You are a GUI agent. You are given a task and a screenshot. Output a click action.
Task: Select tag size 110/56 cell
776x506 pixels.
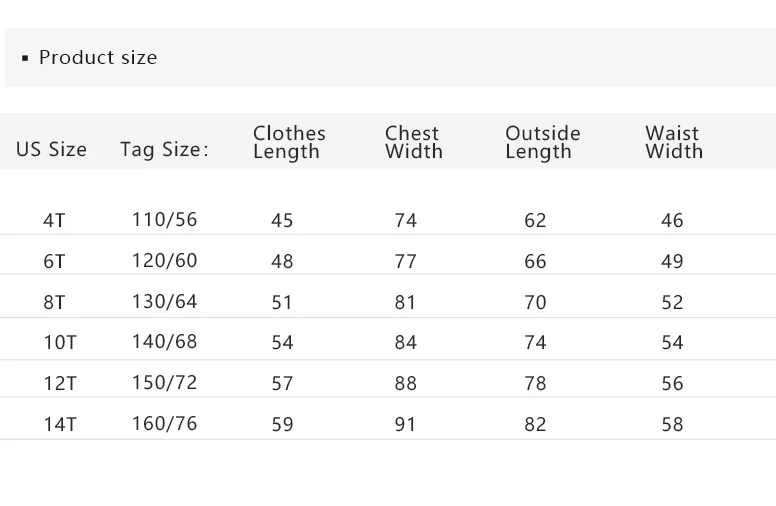[164, 220]
